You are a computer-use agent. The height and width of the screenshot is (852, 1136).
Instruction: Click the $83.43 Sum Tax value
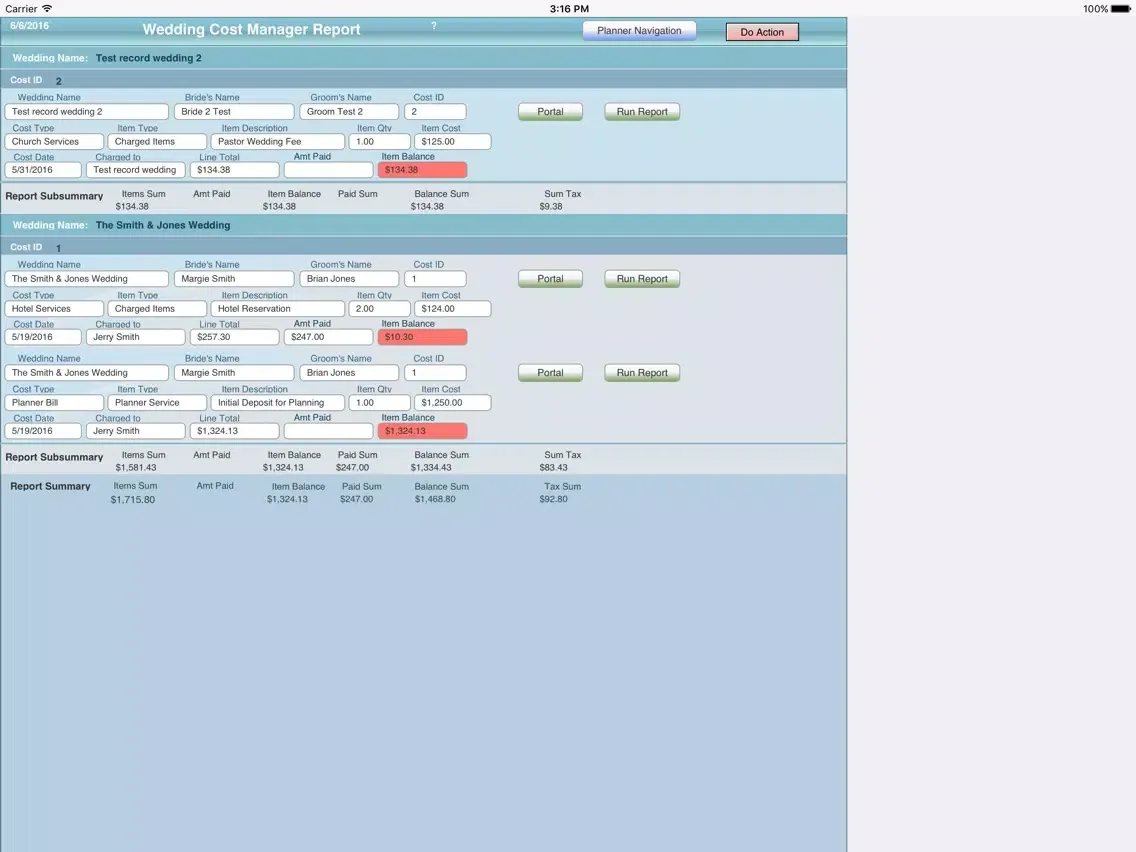[x=554, y=467]
